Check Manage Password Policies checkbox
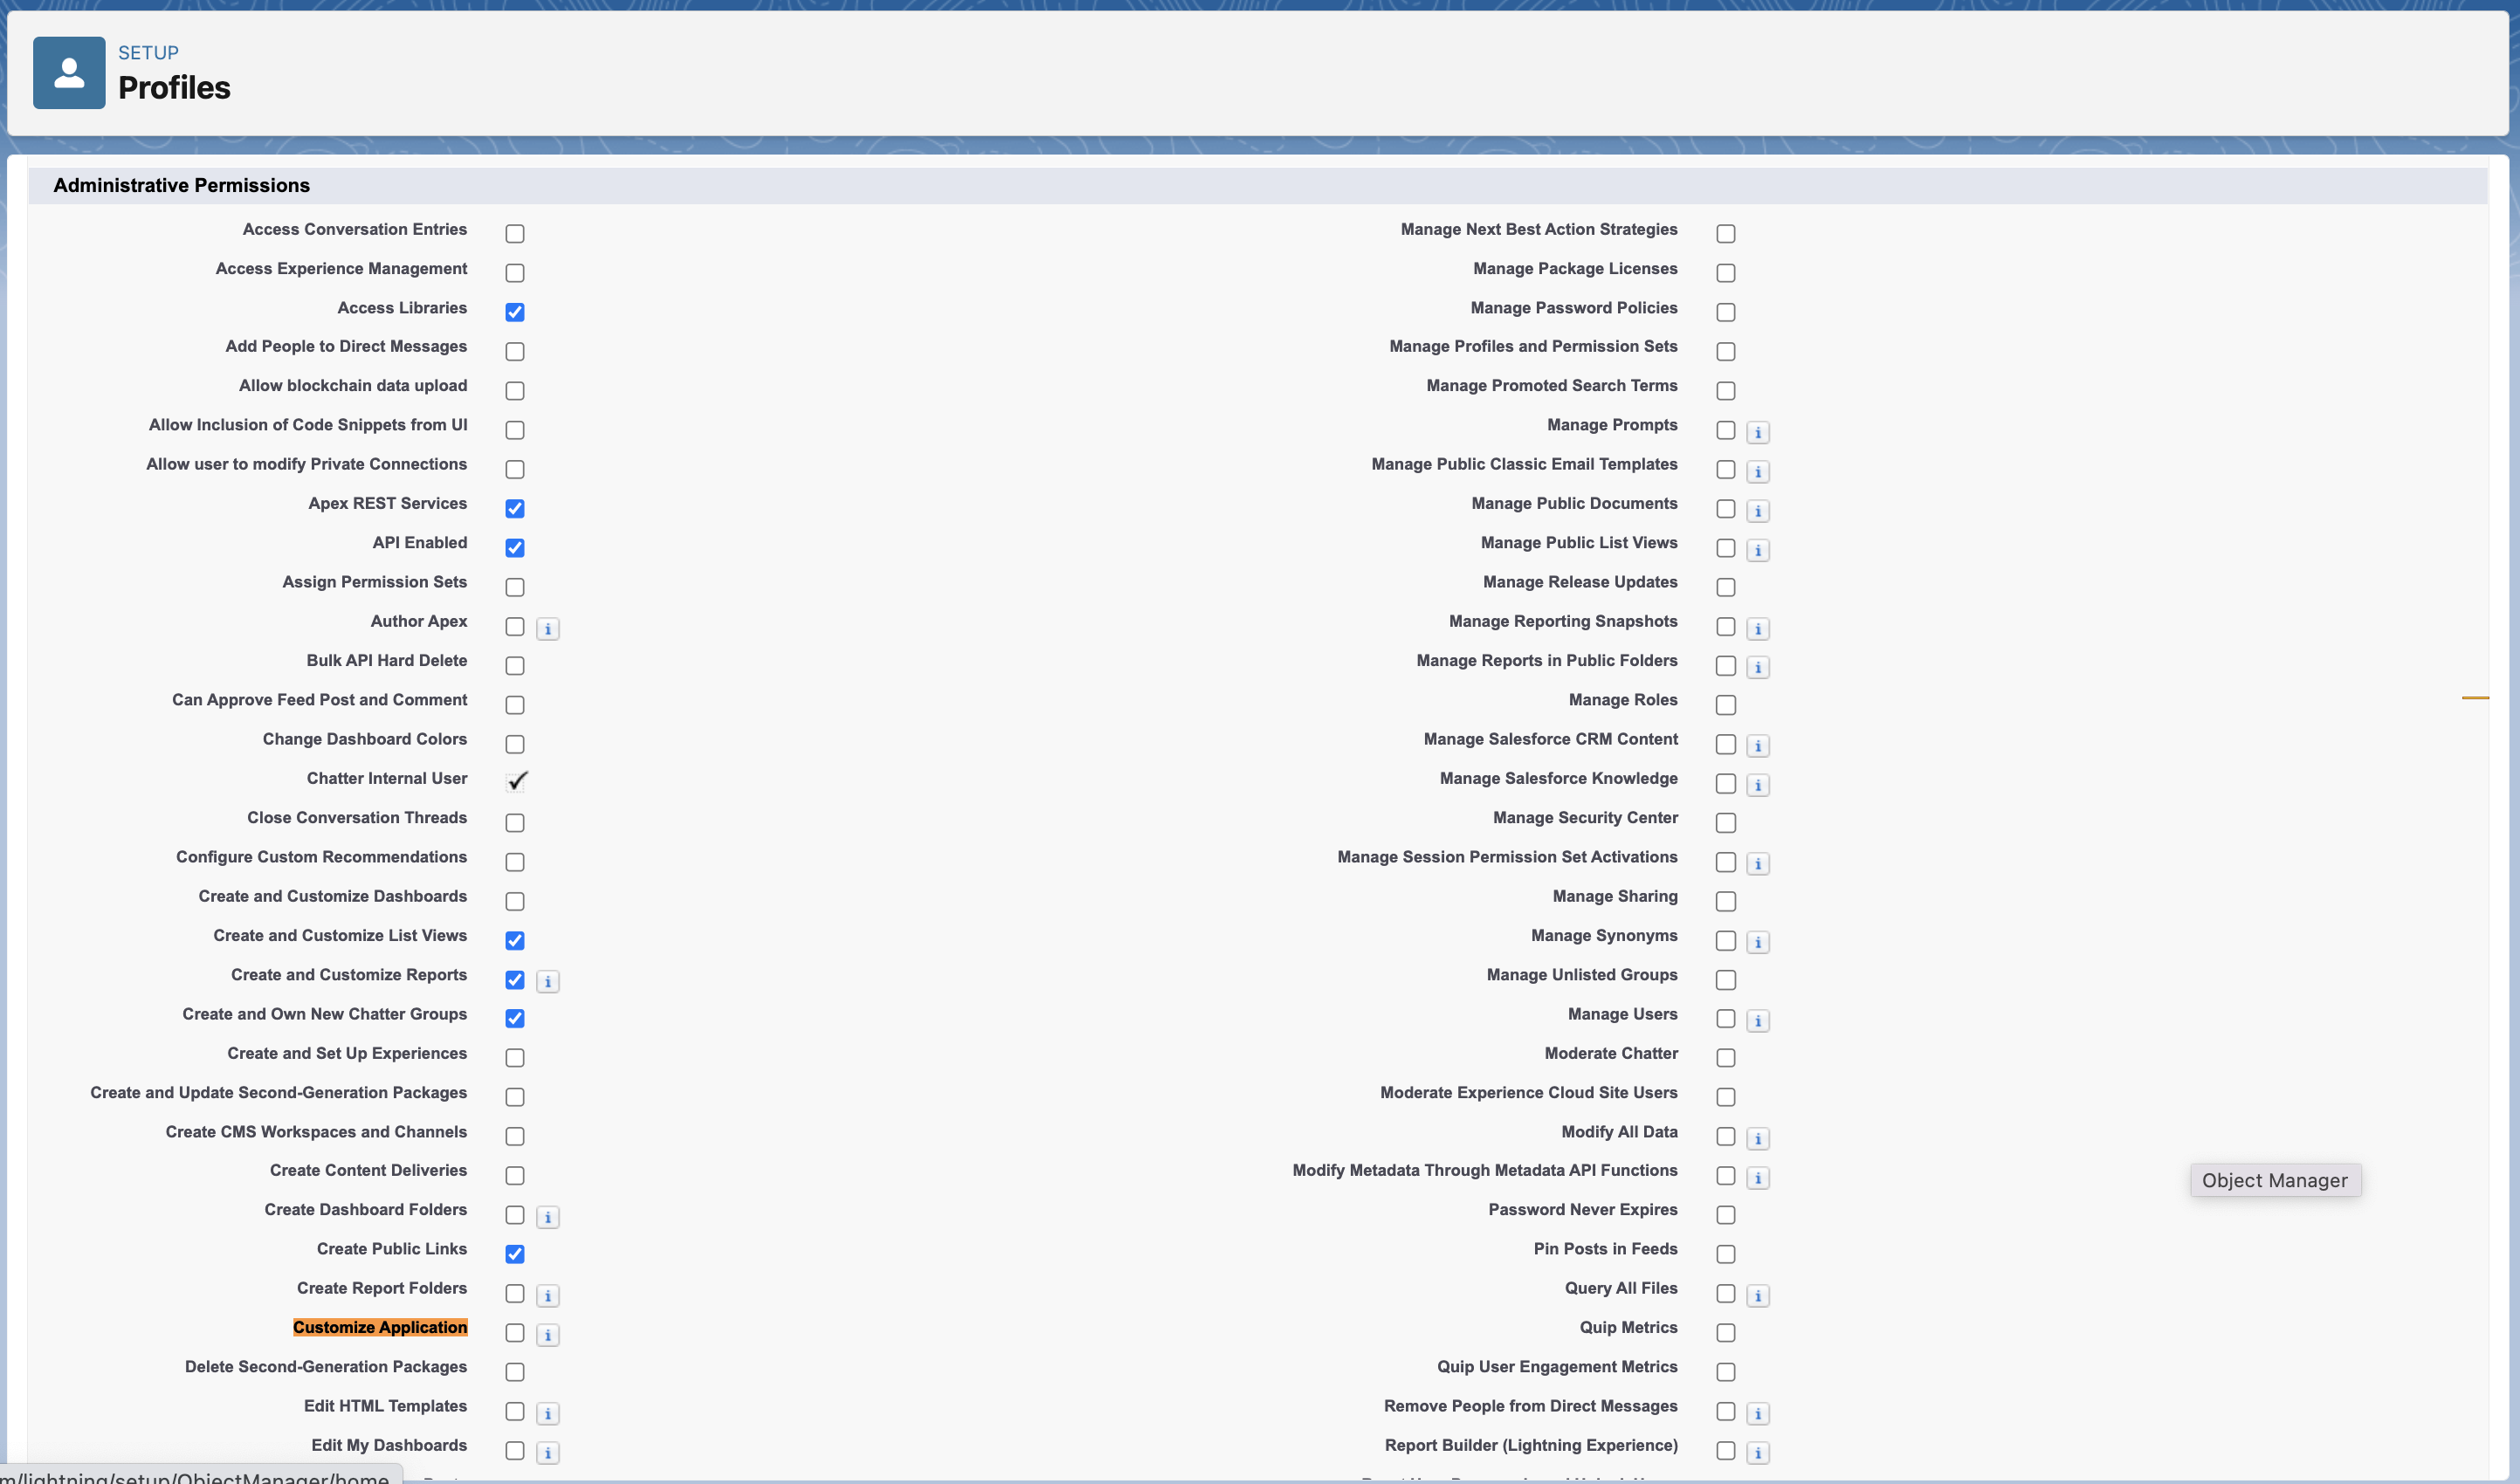The height and width of the screenshot is (1484, 2520). (1726, 312)
